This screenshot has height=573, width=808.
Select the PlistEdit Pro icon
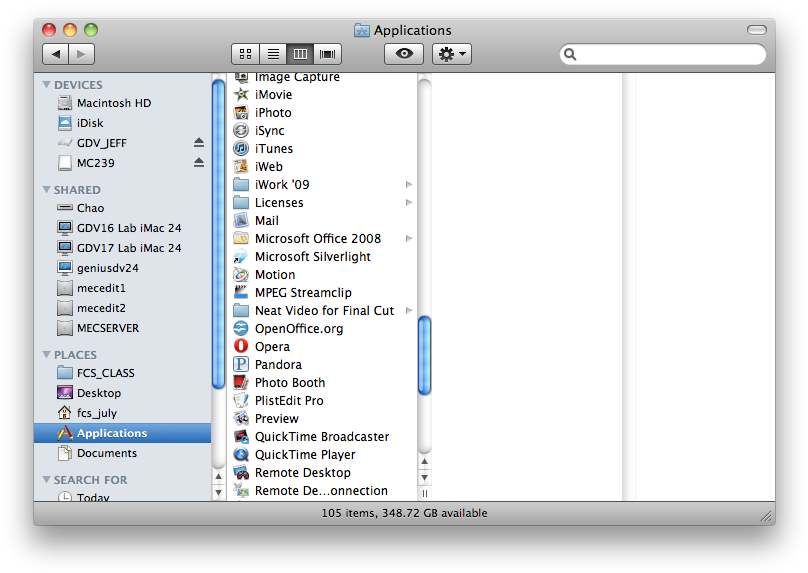(x=241, y=400)
